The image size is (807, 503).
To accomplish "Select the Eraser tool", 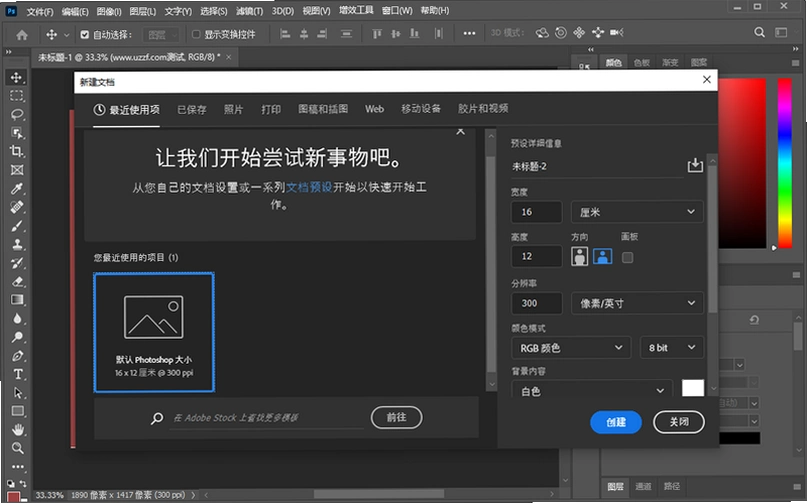I will point(16,282).
